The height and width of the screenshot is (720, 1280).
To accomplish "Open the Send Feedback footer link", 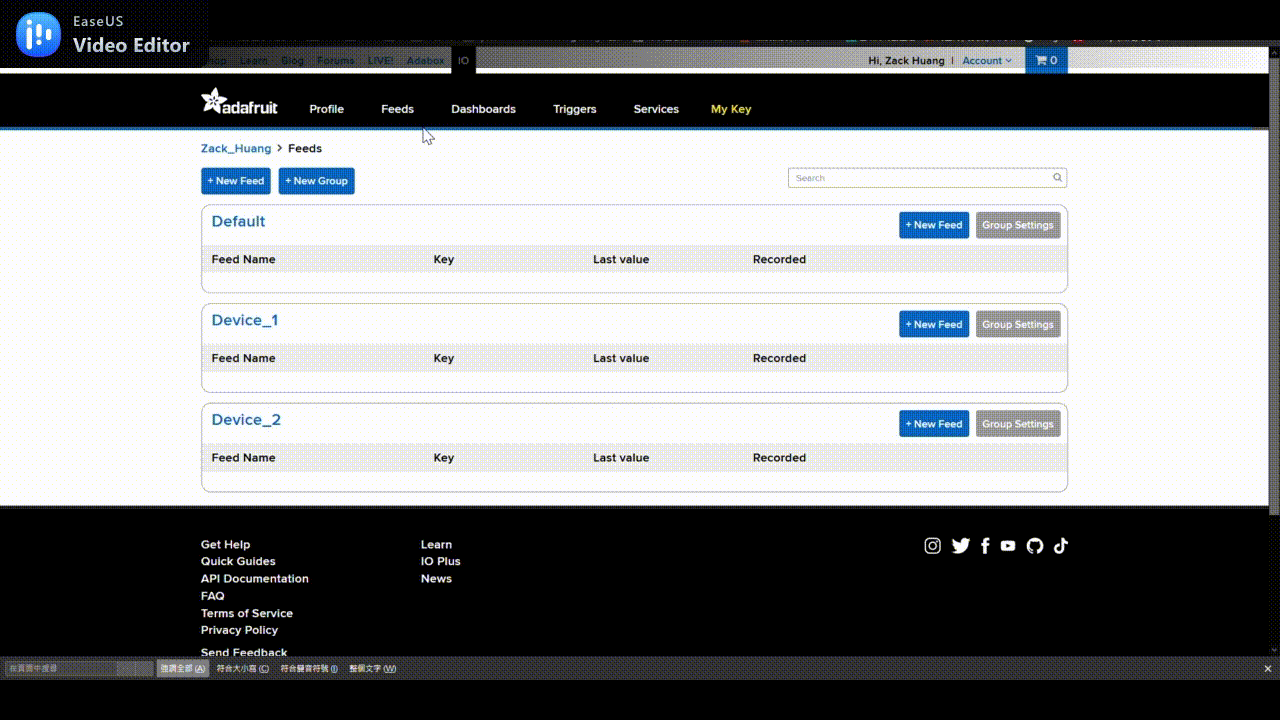I will coord(244,652).
